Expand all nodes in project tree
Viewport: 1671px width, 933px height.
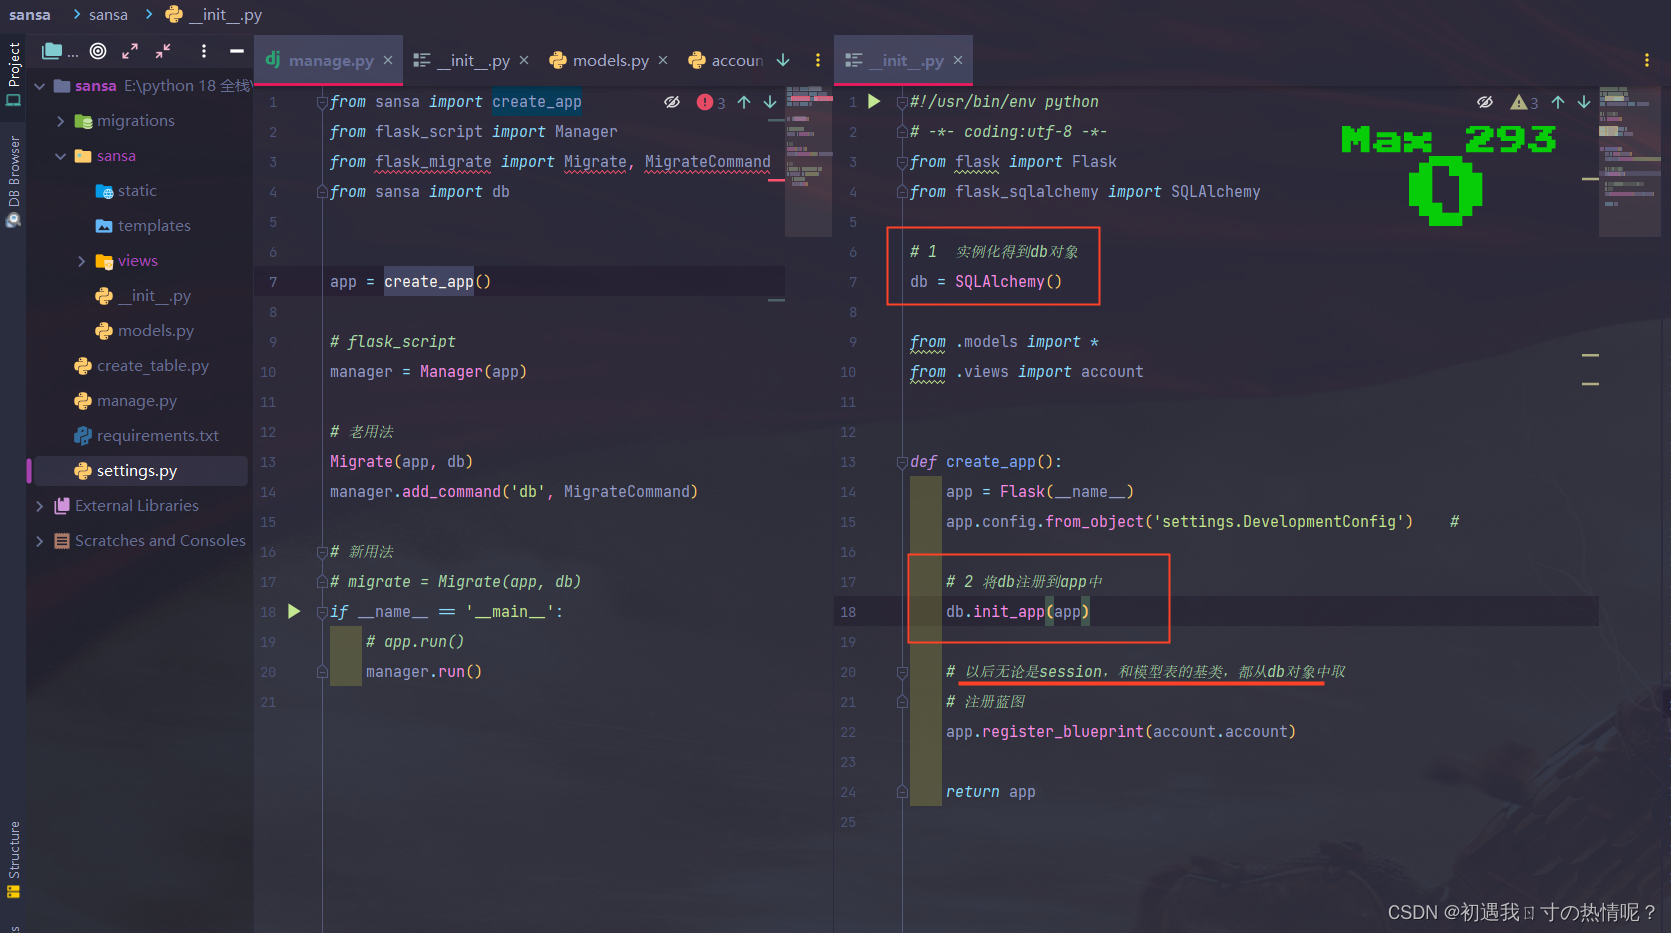pos(130,51)
